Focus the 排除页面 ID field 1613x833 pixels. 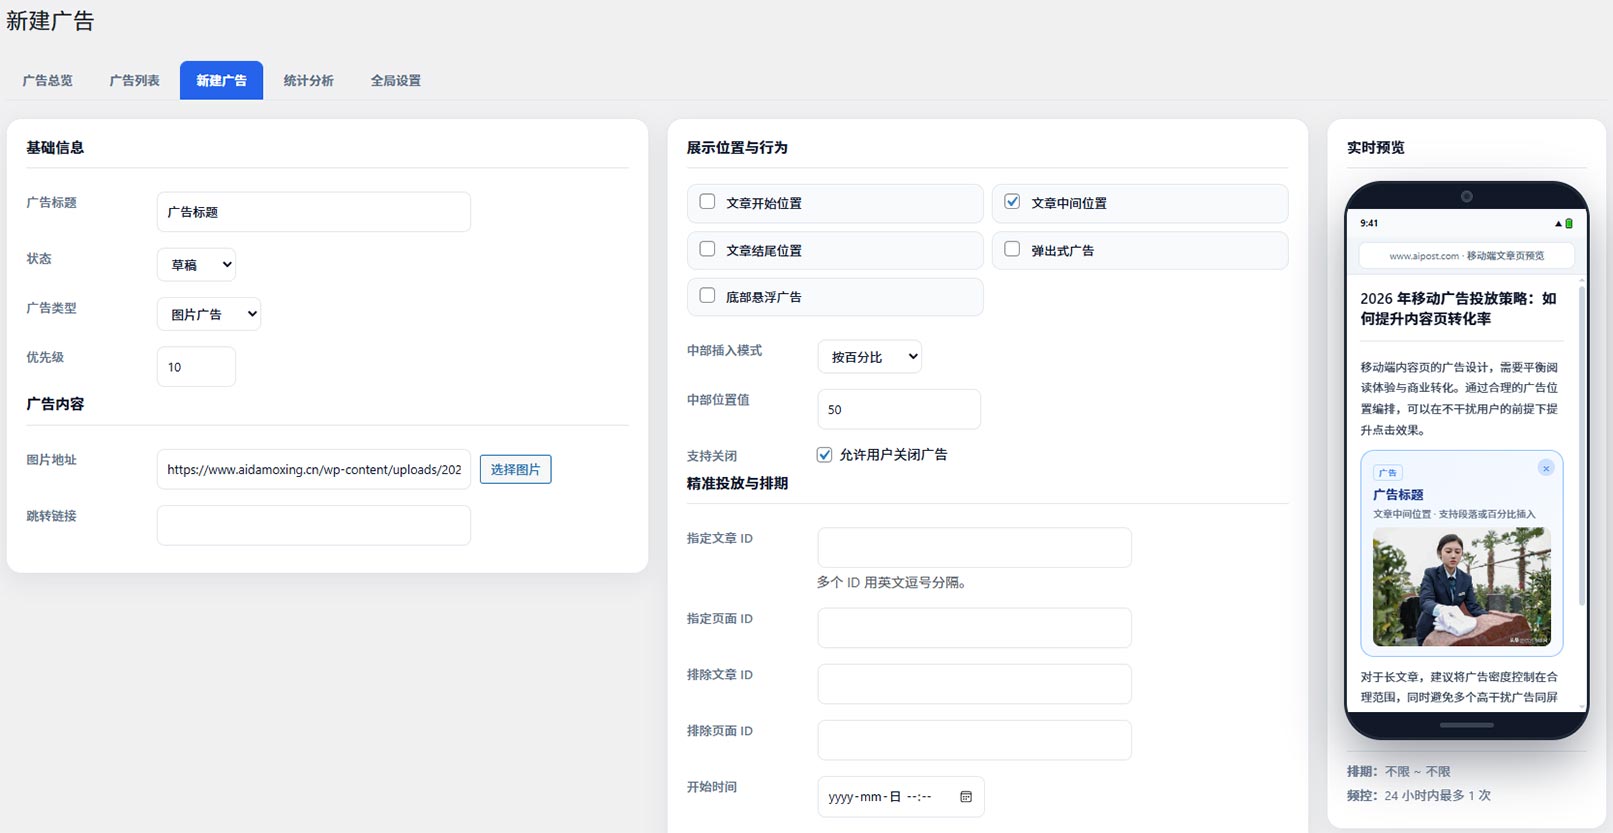pos(974,740)
